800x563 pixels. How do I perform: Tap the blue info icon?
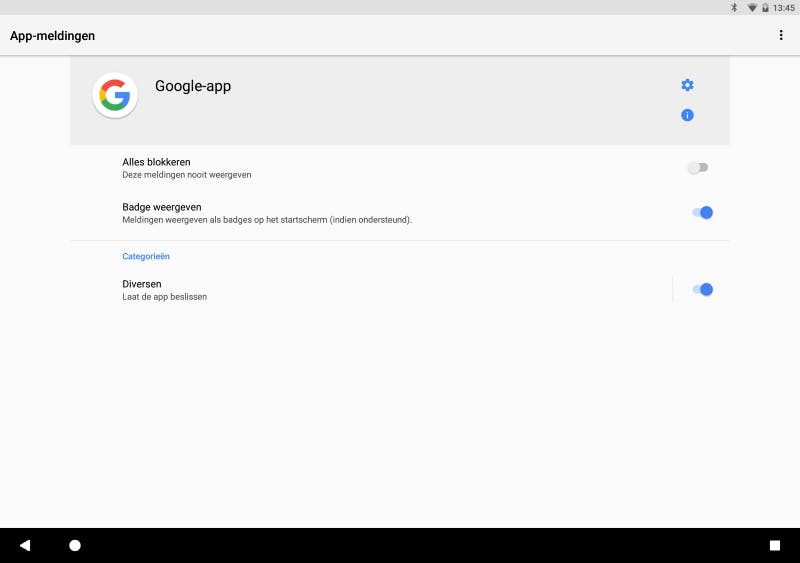687,115
